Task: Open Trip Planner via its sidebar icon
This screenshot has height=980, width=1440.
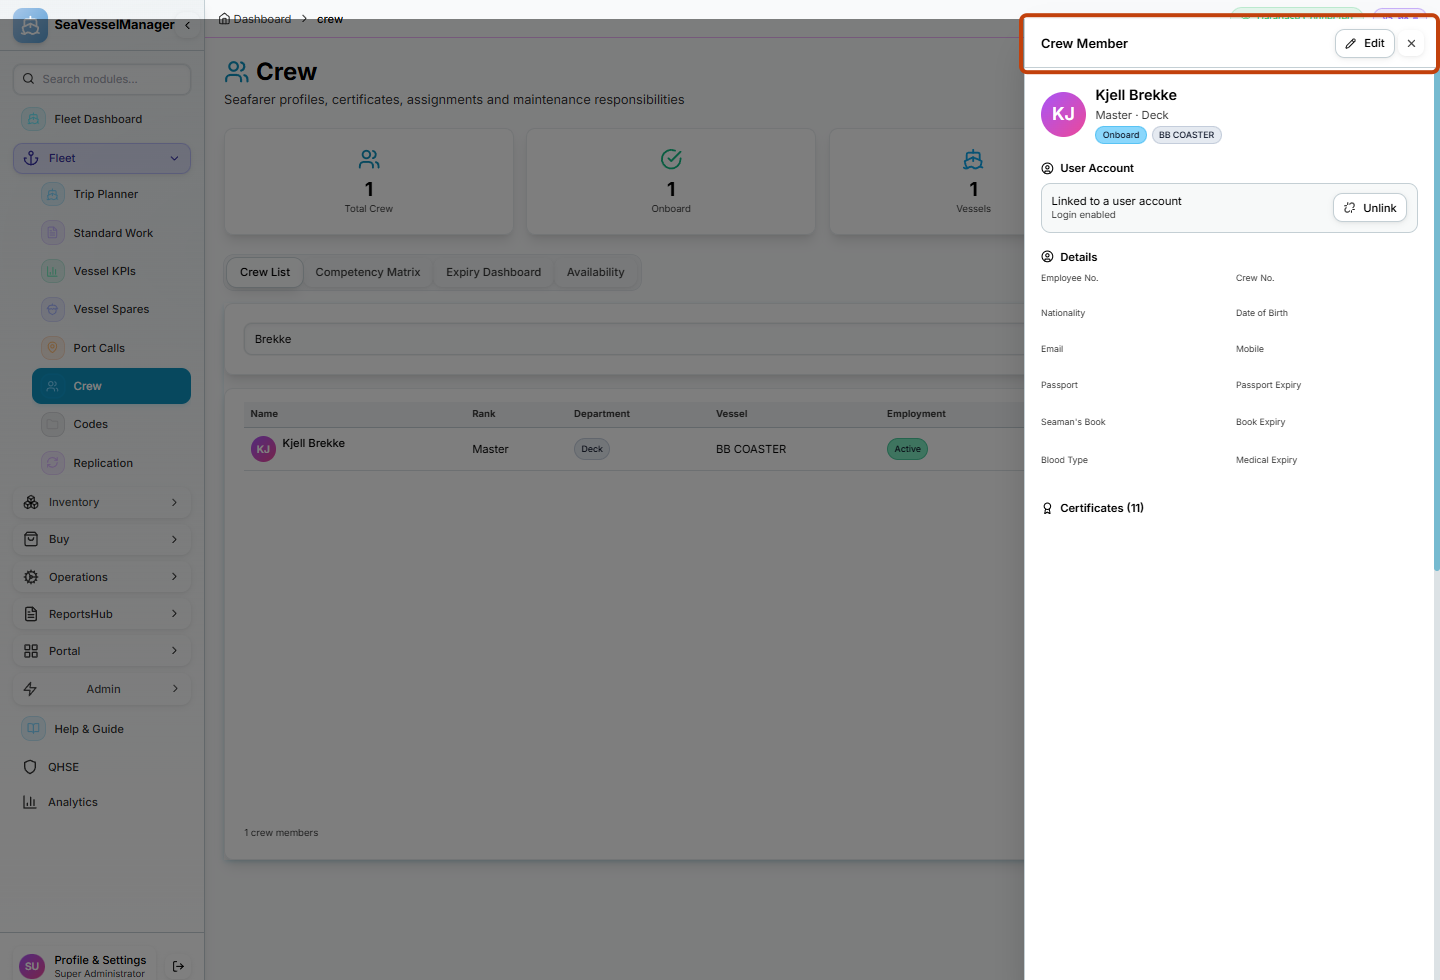Action: 53,194
